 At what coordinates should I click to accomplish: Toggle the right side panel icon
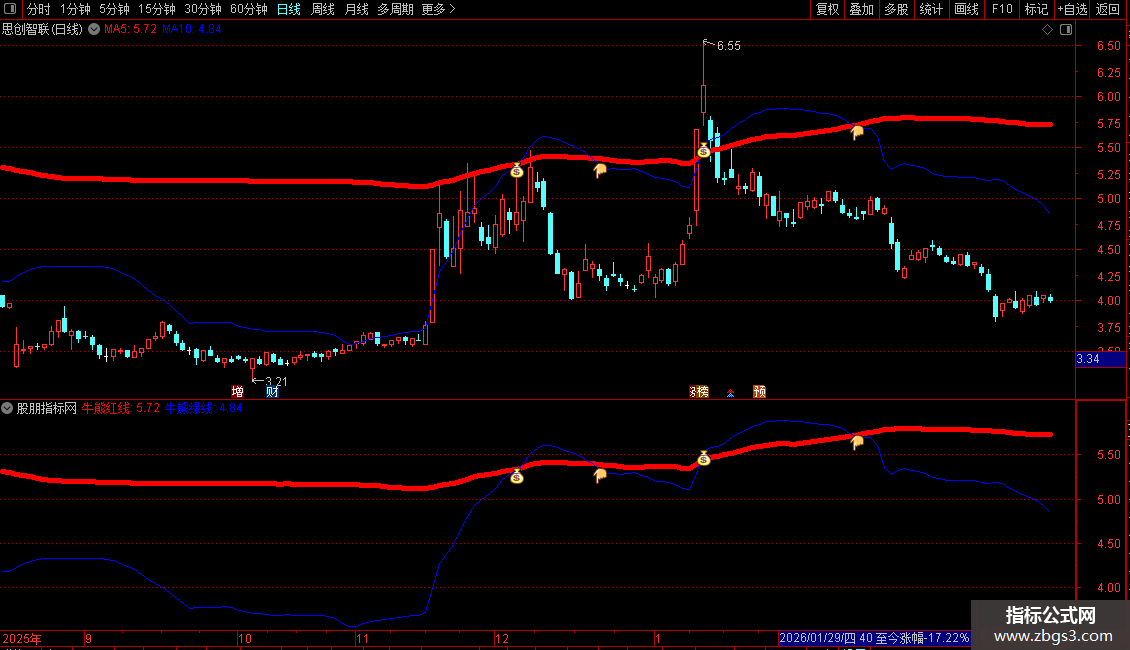click(1066, 30)
